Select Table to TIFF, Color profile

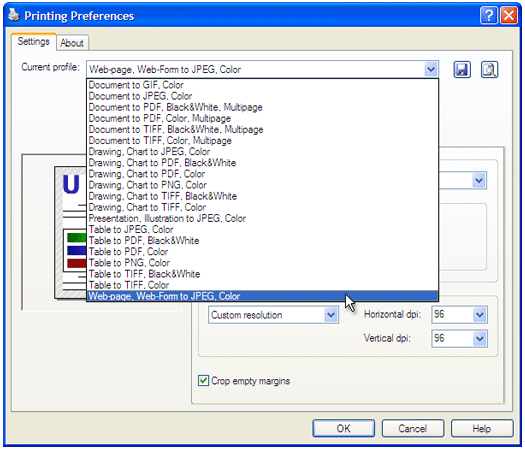(x=262, y=285)
